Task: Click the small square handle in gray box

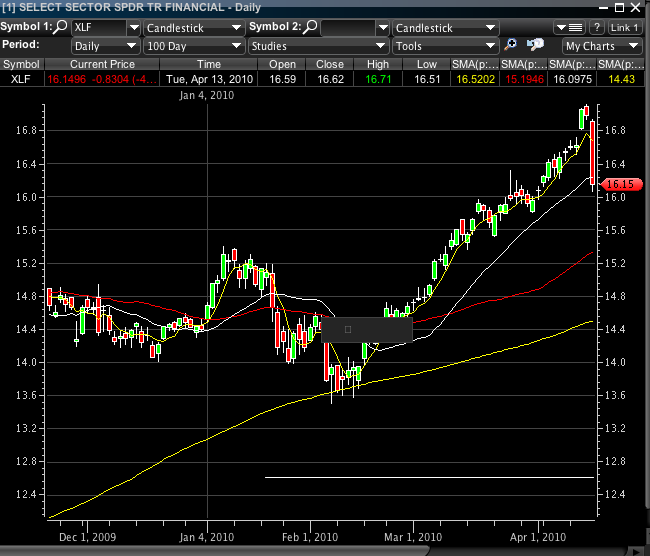Action: tap(348, 329)
